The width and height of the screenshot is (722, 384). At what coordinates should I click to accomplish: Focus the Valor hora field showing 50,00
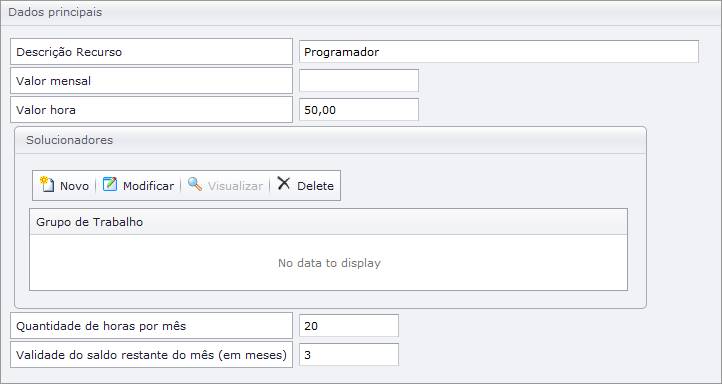point(359,110)
